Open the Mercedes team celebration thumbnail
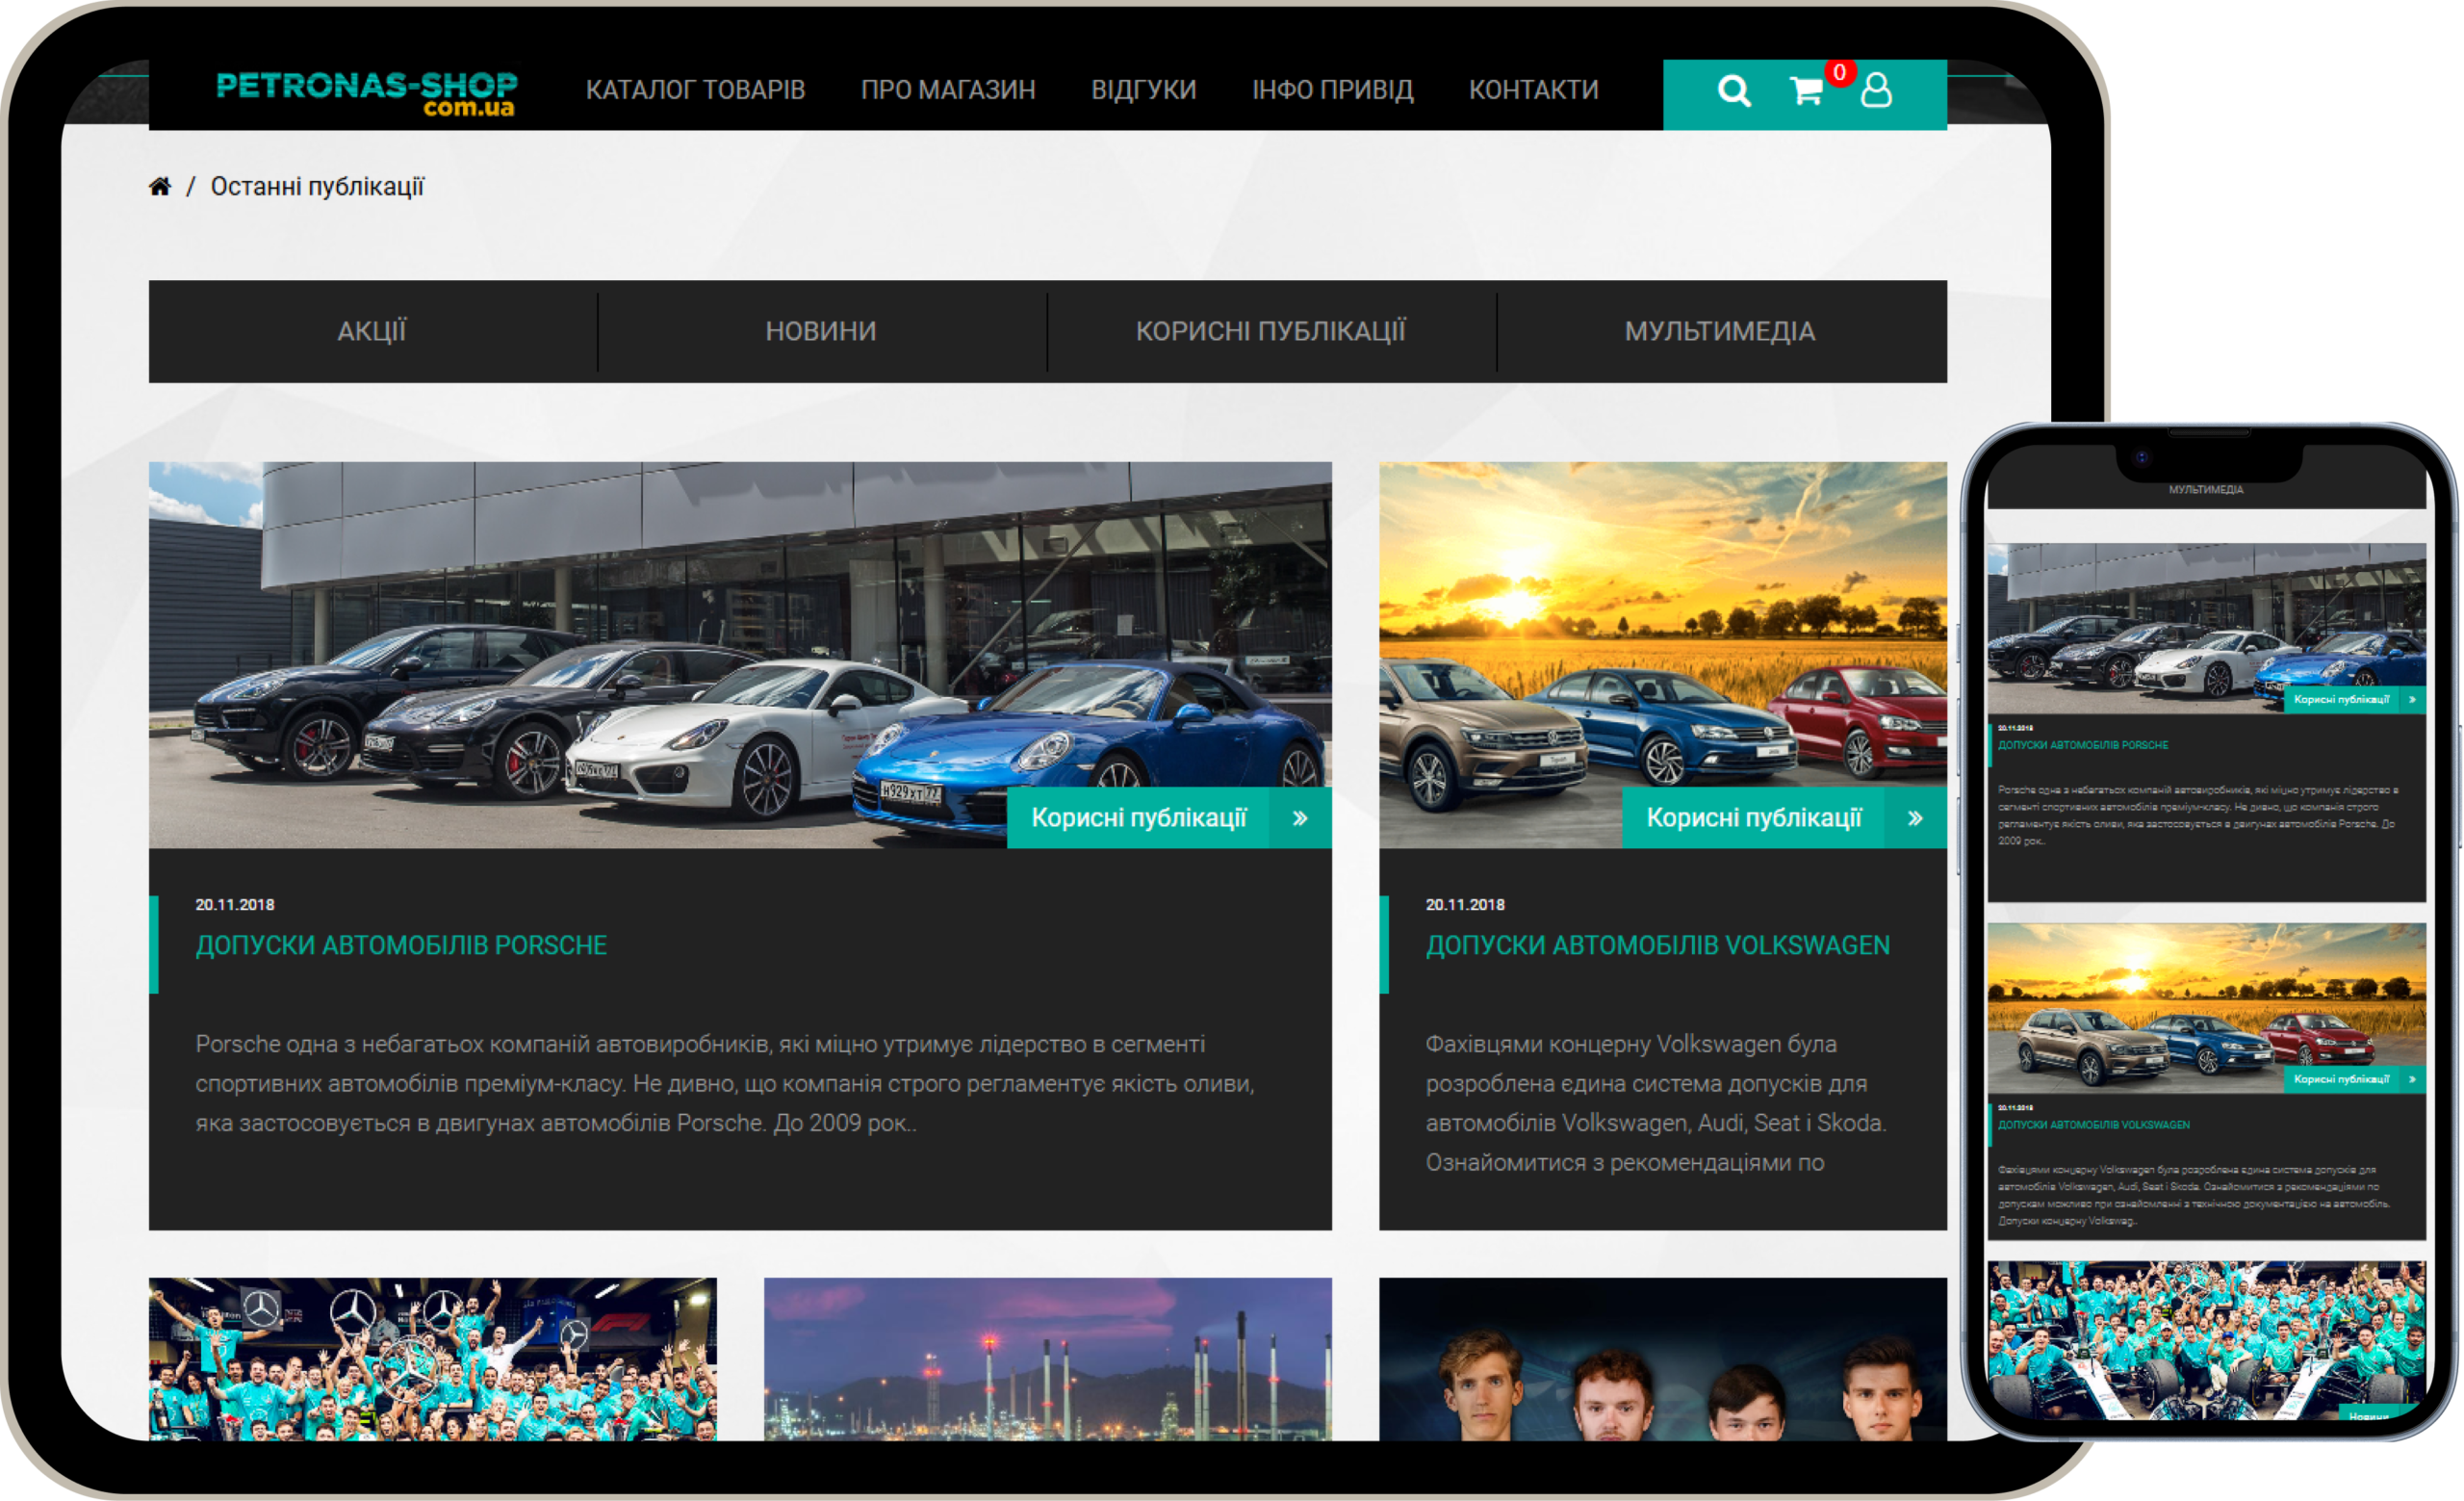The height and width of the screenshot is (1501, 2464). 433,1359
